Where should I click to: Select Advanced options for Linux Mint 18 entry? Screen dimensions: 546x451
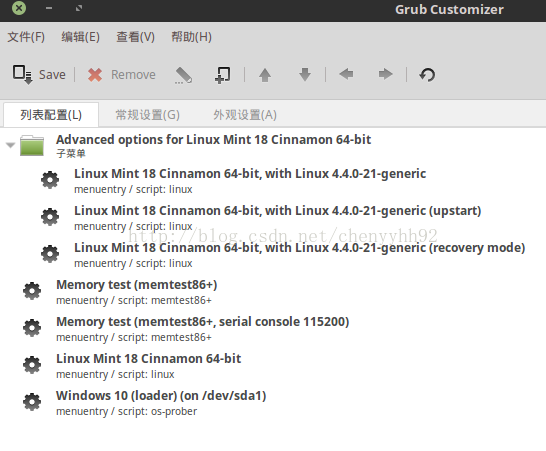tap(213, 140)
